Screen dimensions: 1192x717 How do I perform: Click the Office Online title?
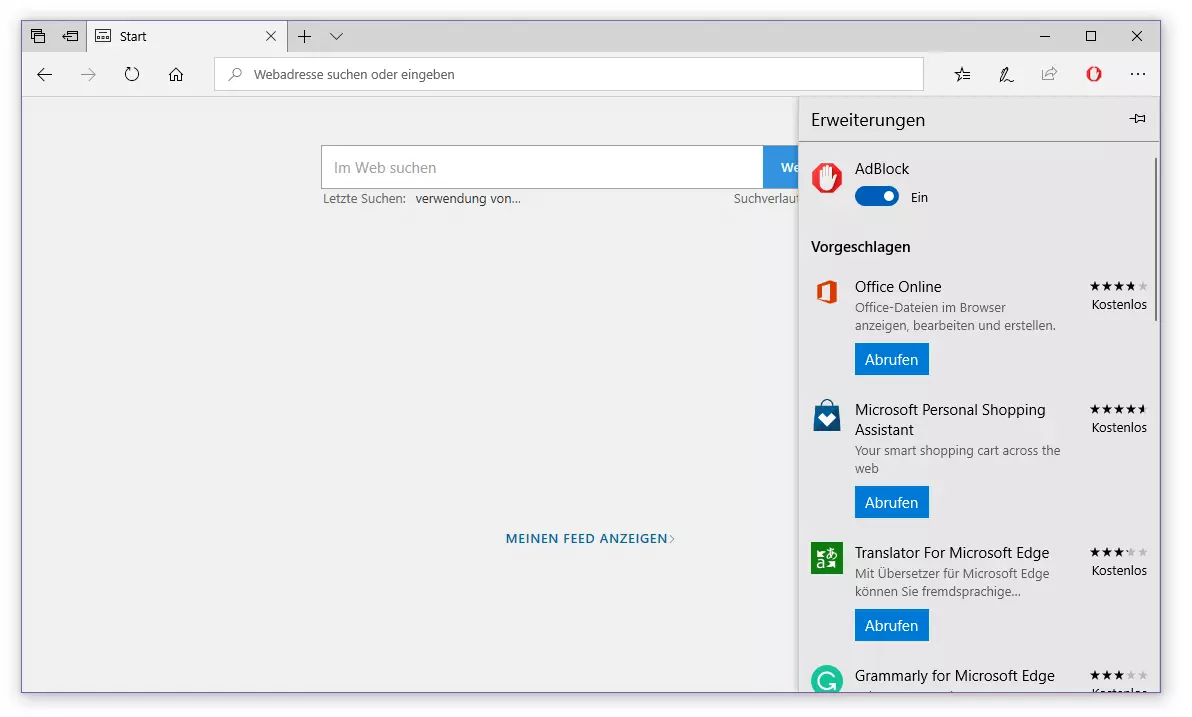[898, 287]
